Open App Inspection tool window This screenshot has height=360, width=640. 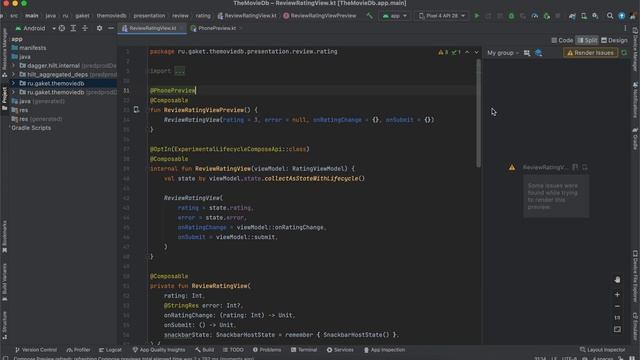coord(384,350)
